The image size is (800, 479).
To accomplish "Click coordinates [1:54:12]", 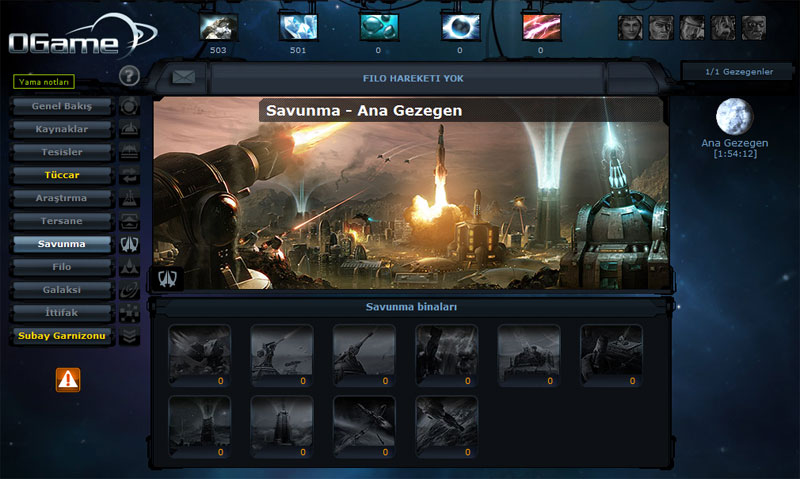I will (x=735, y=154).
